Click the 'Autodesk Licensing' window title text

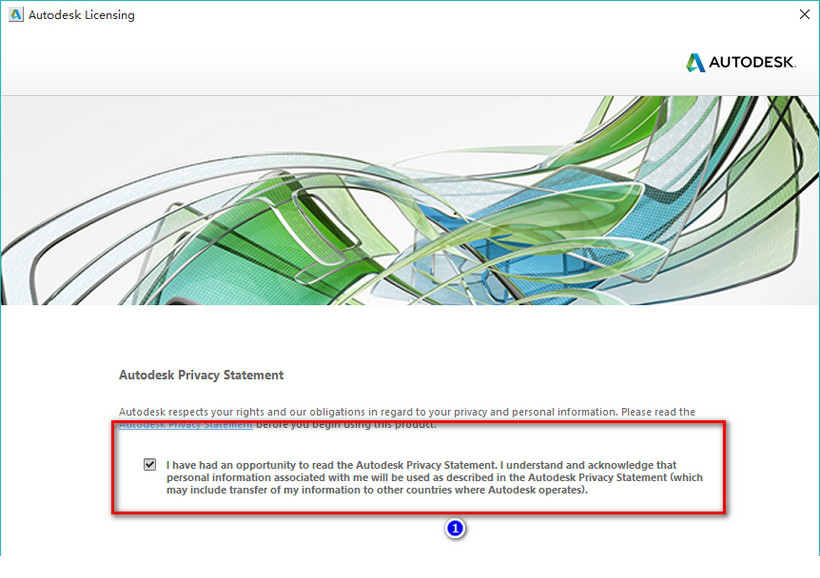[x=82, y=15]
